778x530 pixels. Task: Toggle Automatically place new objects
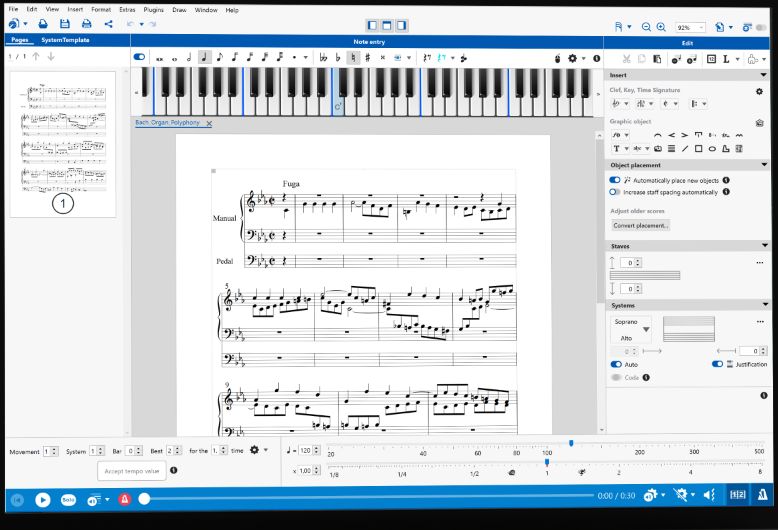(615, 180)
